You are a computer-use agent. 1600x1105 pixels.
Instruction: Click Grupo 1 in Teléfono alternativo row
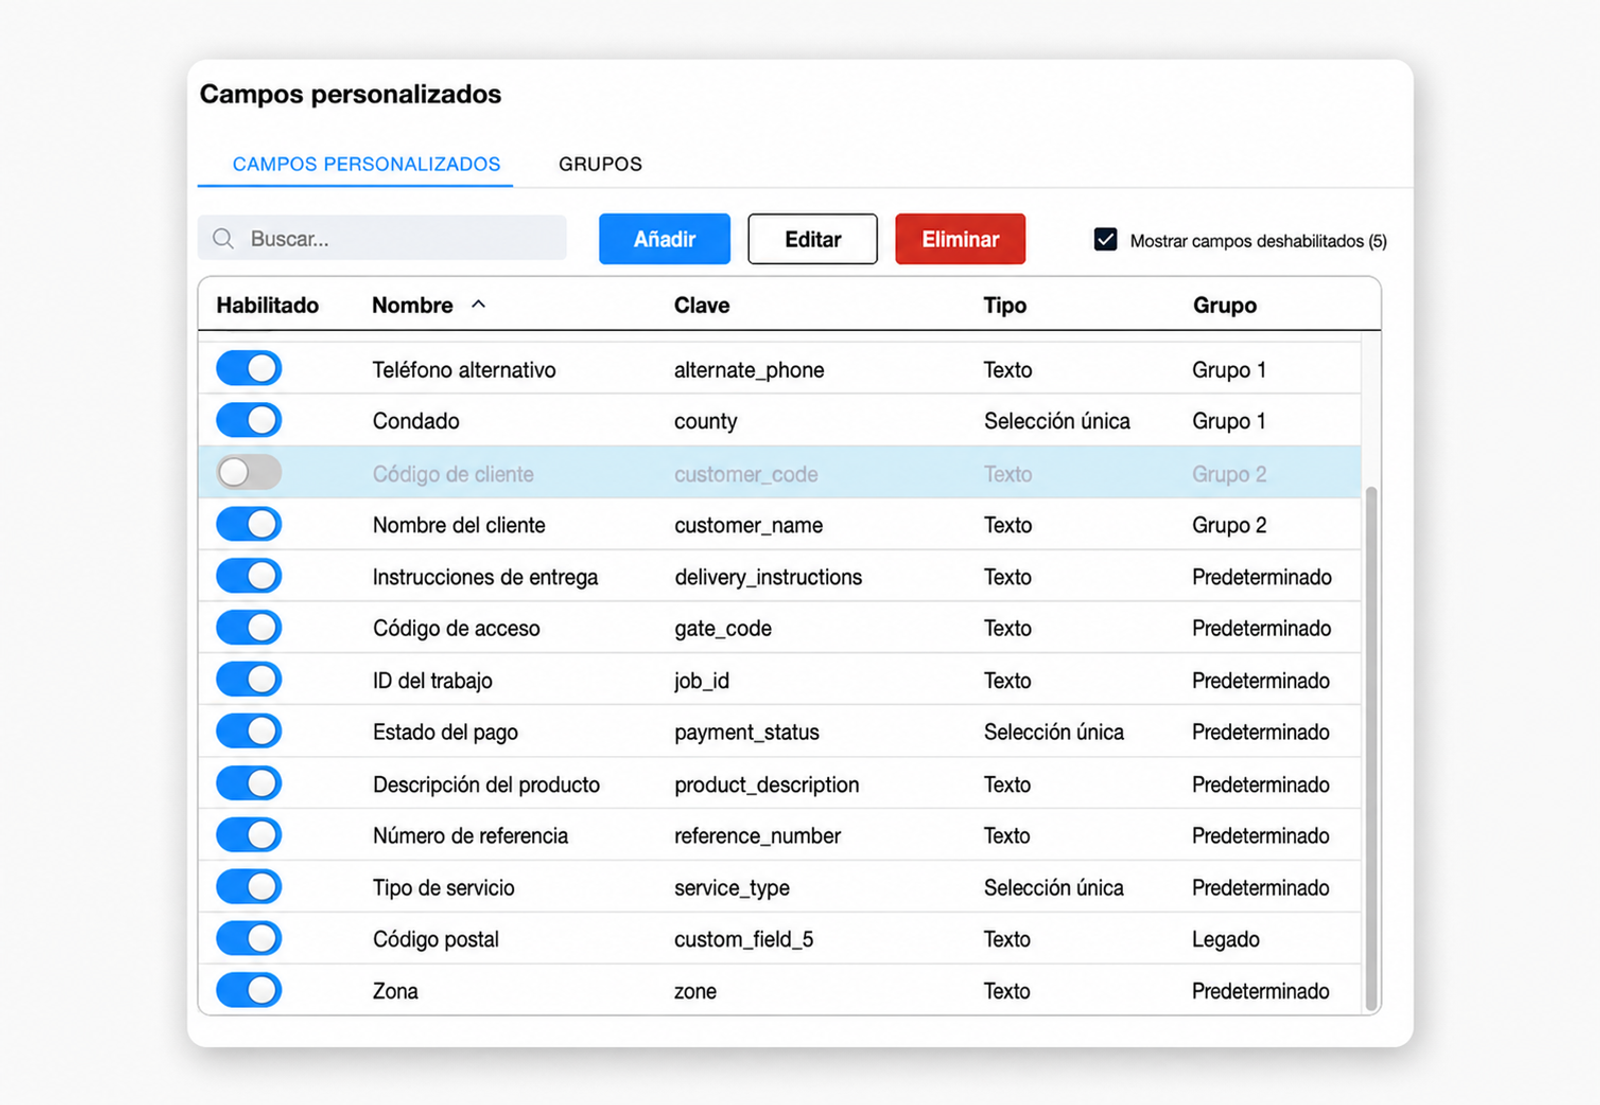click(1228, 370)
